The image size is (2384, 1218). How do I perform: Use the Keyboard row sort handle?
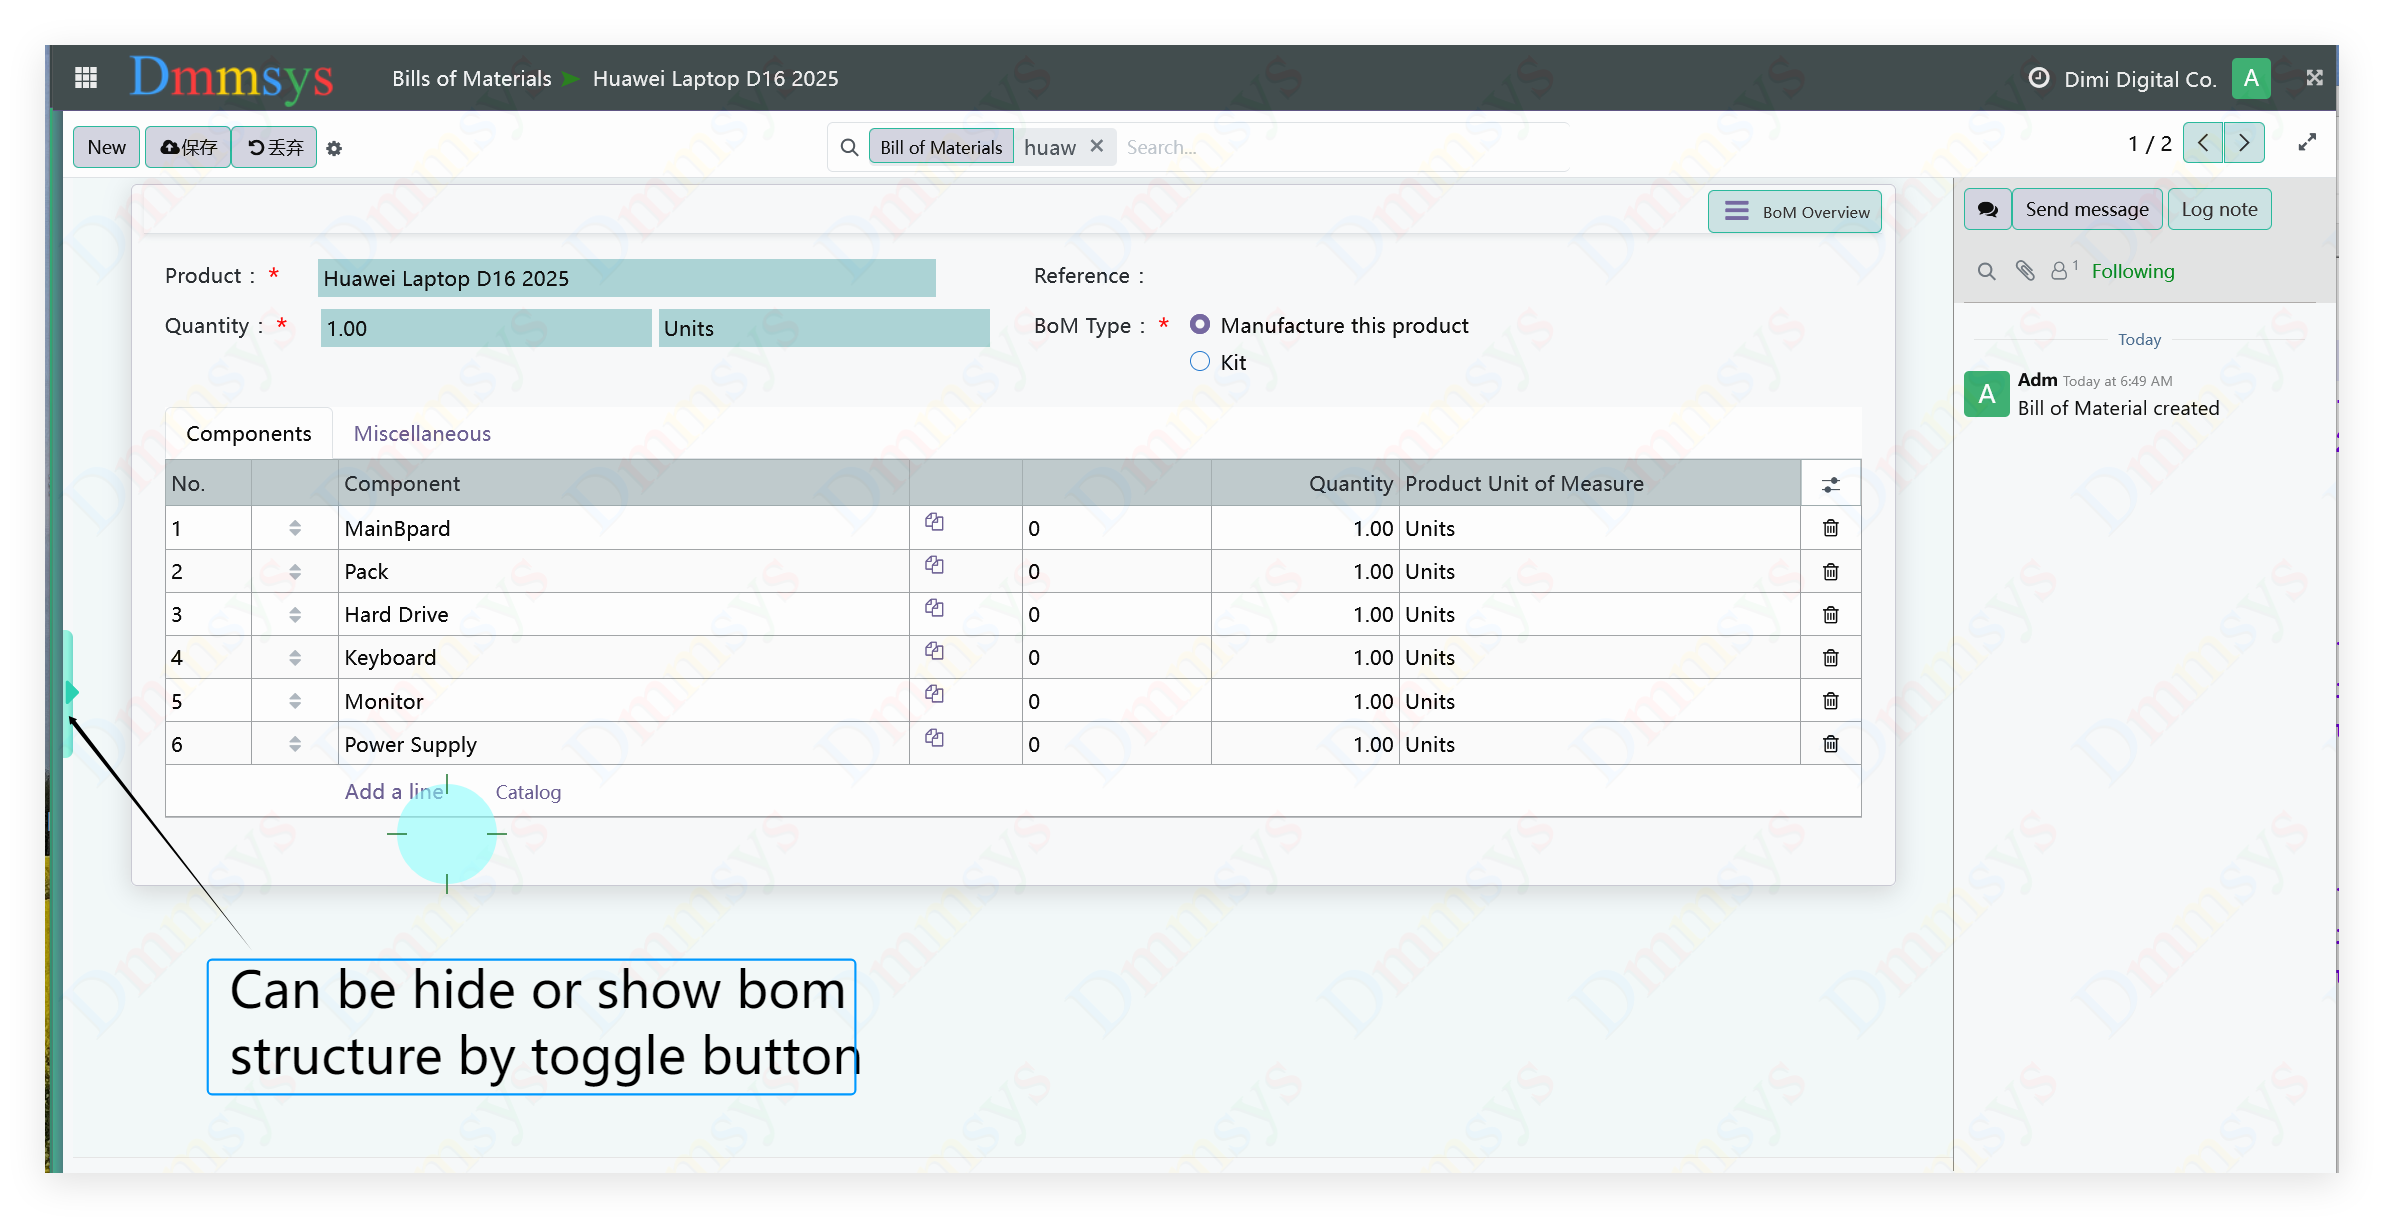294,657
